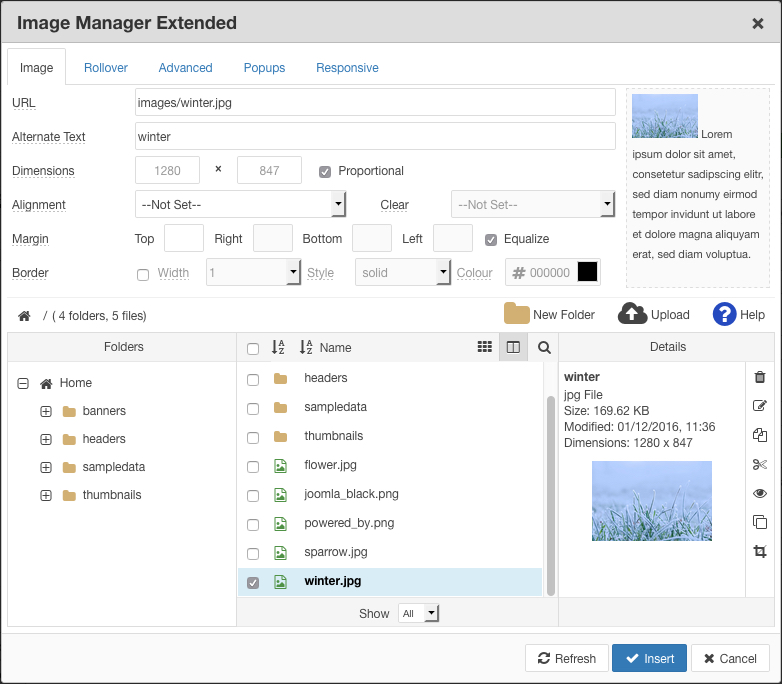The width and height of the screenshot is (782, 684).
Task: Click the scissors cut icon
Action: (x=760, y=464)
